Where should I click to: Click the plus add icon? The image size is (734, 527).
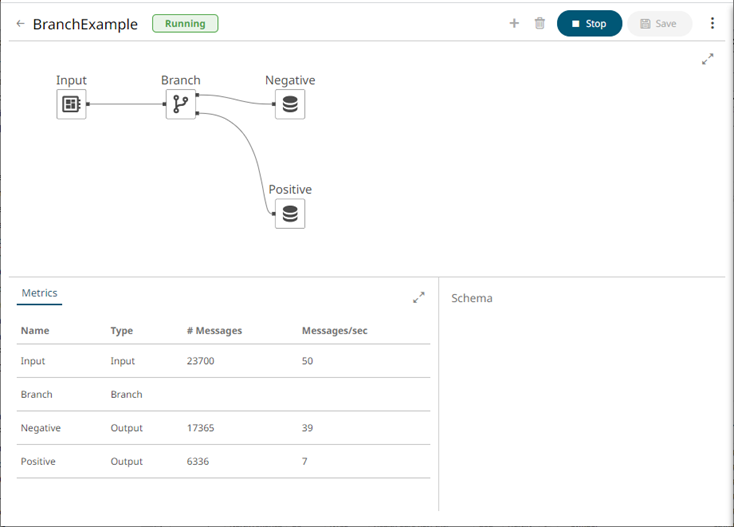pyautogui.click(x=514, y=23)
